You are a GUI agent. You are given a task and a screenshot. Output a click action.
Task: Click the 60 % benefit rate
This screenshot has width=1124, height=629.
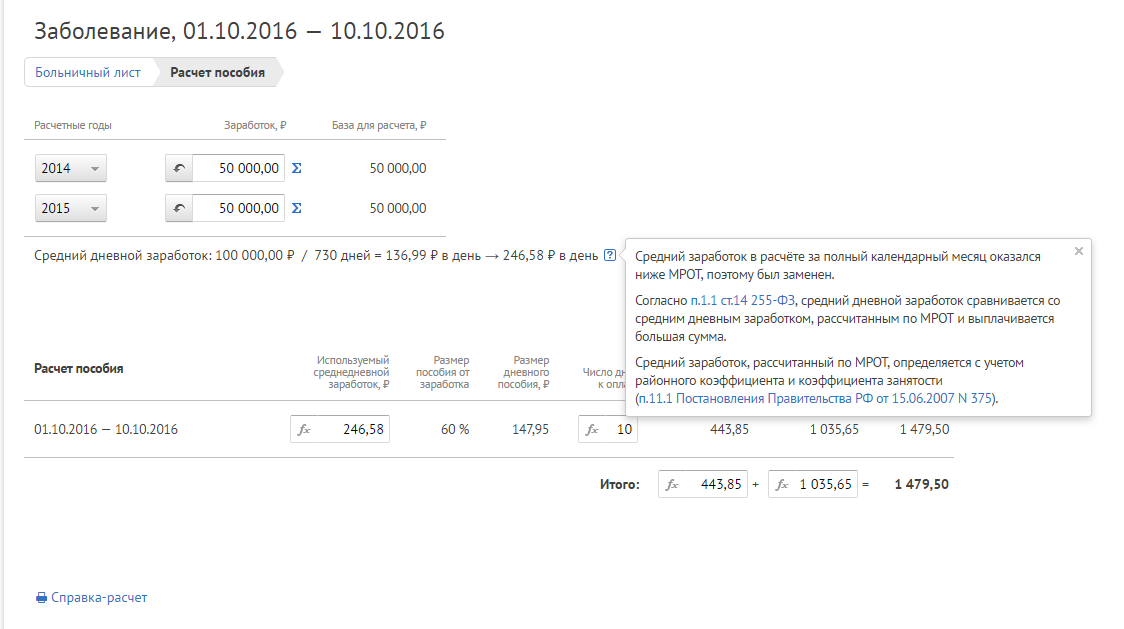point(455,430)
